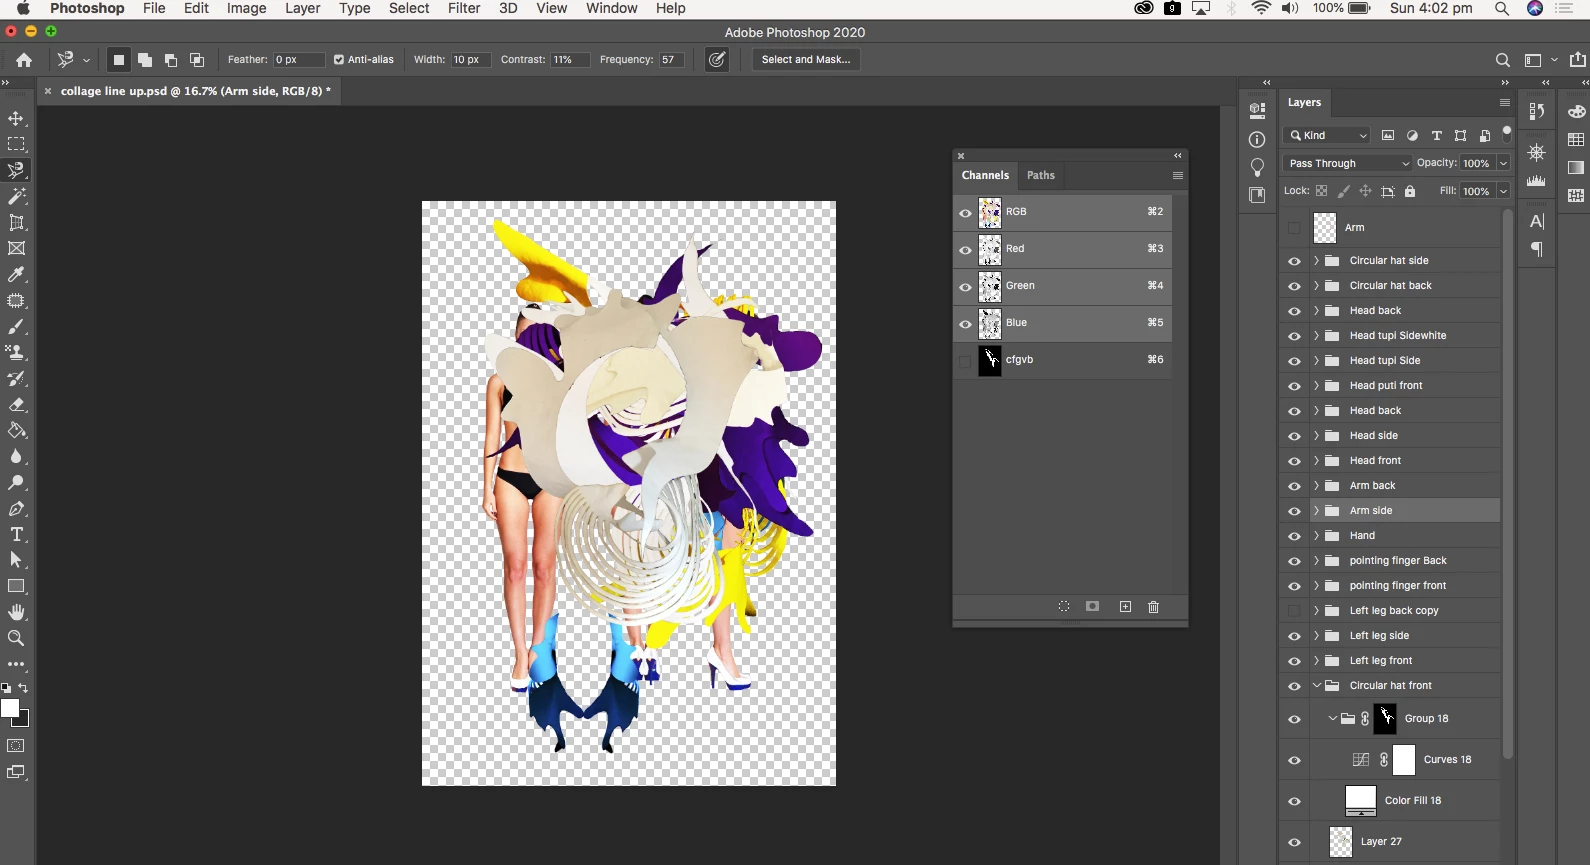The height and width of the screenshot is (865, 1590).
Task: Click the Select and Mask button
Action: click(806, 60)
